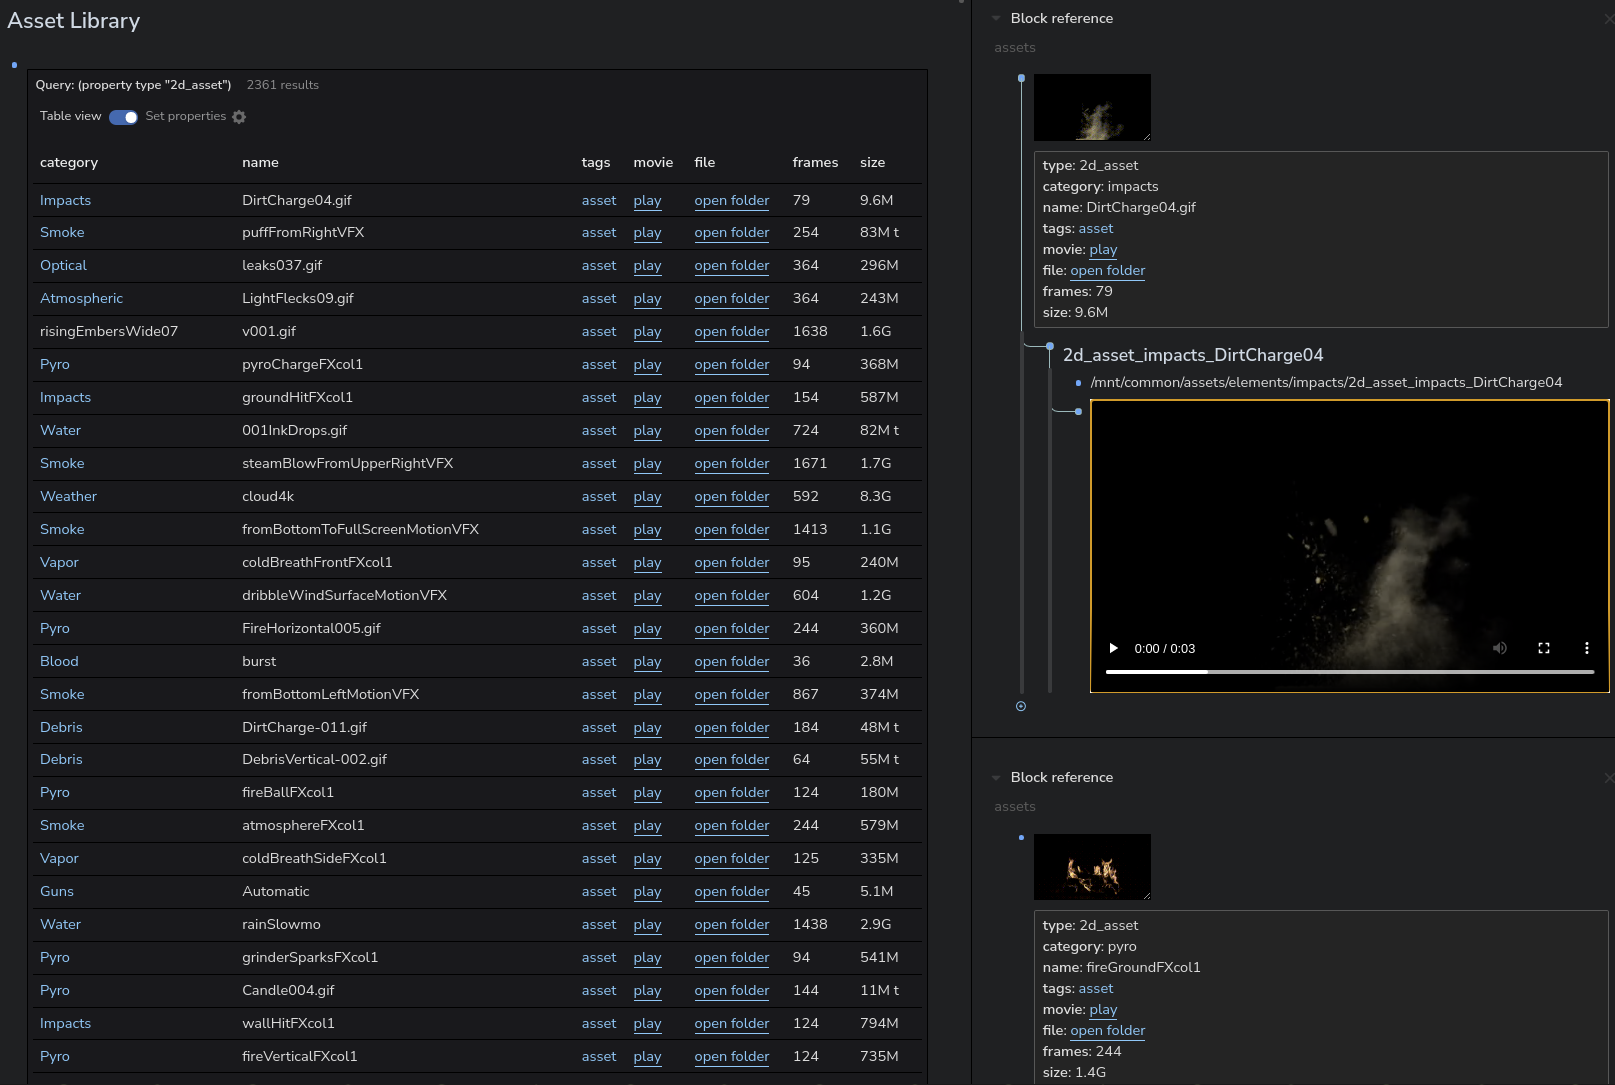
Task: Click the fireGroundFXcol1 fire thumbnail
Action: click(1092, 867)
